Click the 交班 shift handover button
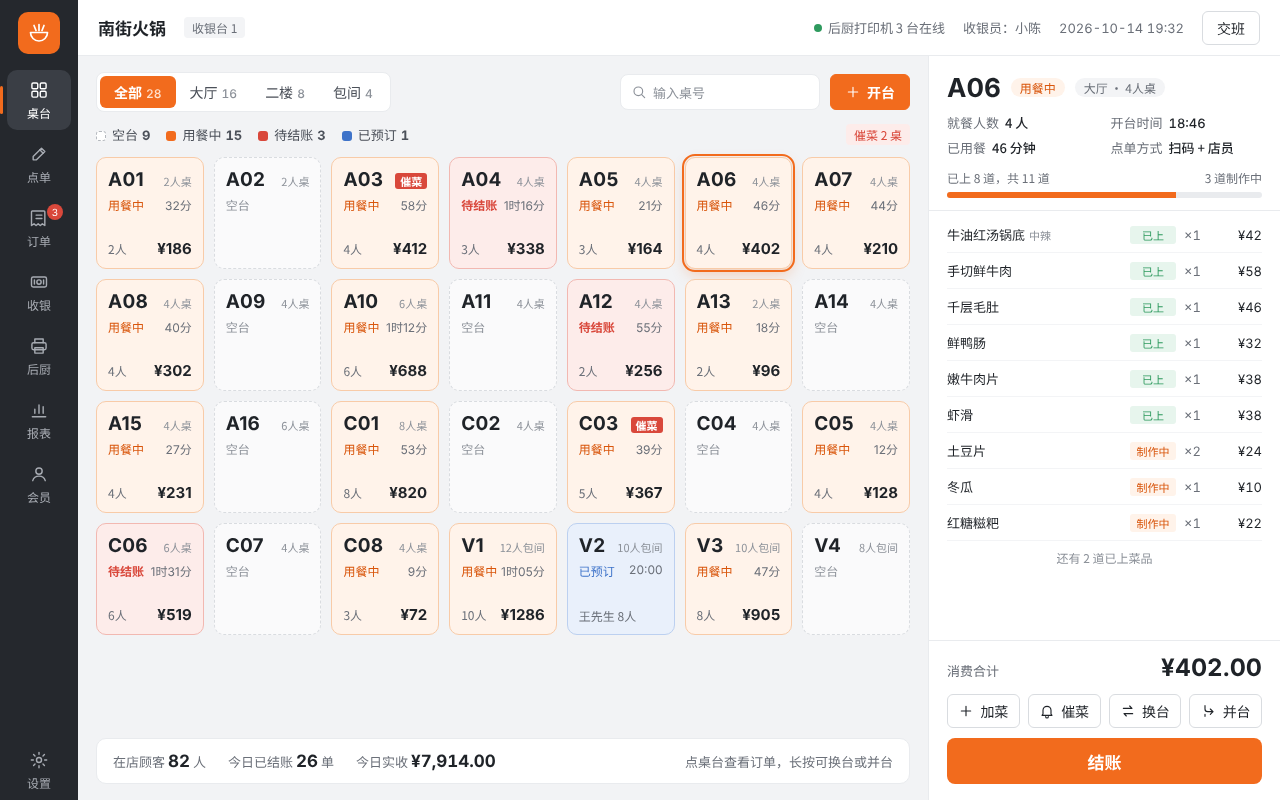Viewport: 1280px width, 800px height. (x=1231, y=28)
